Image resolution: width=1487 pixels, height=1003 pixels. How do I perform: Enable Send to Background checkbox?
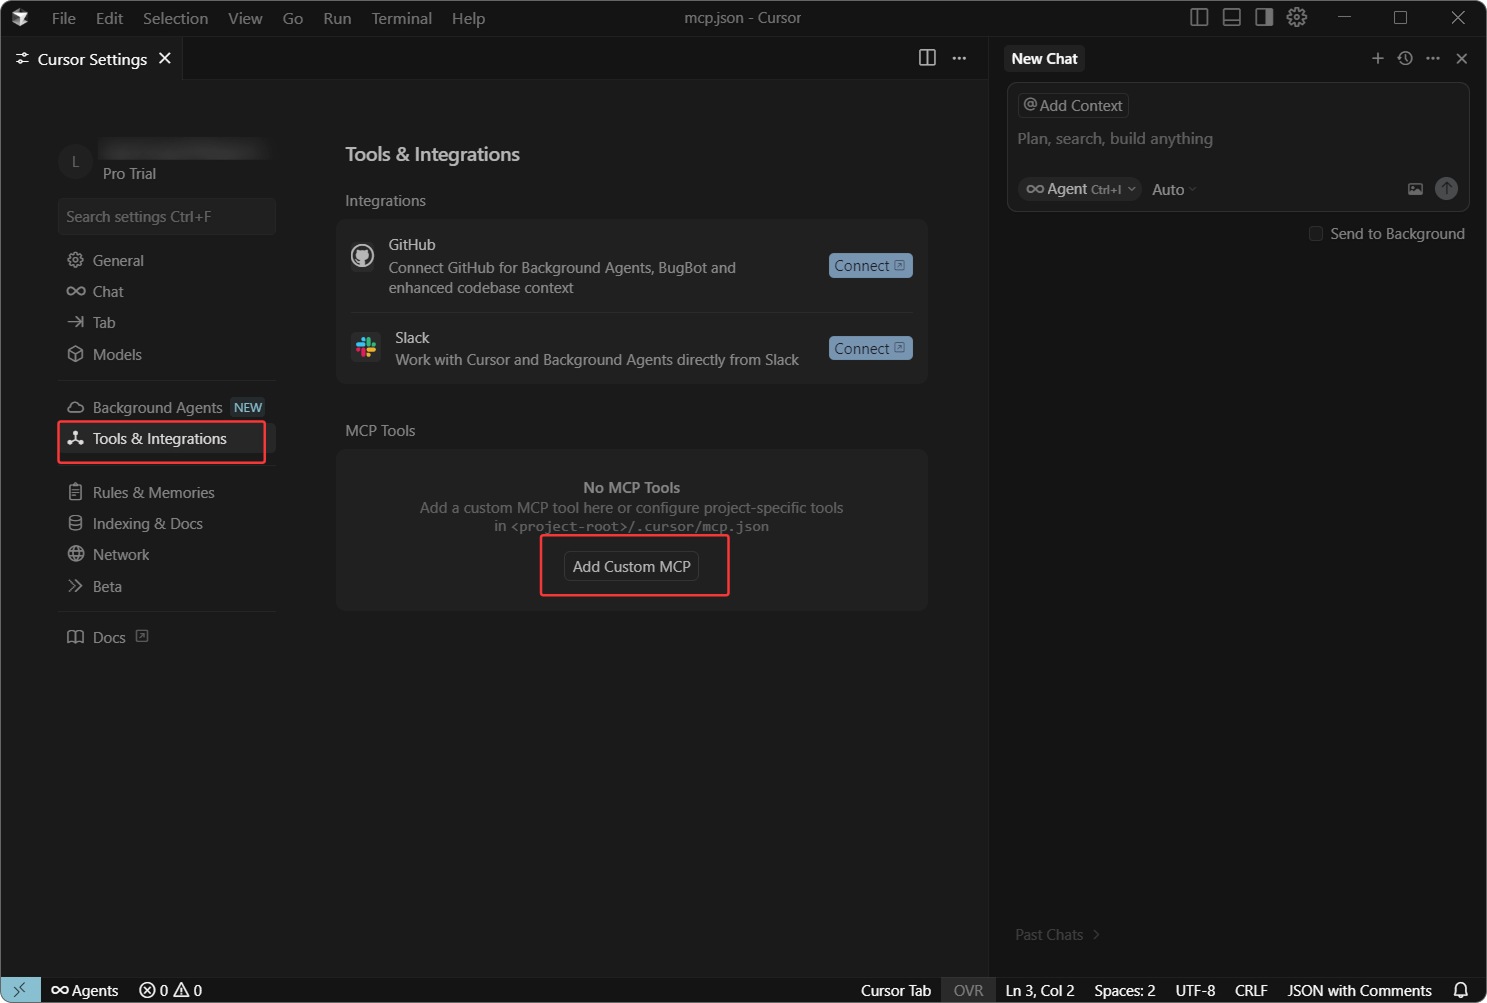click(1316, 233)
